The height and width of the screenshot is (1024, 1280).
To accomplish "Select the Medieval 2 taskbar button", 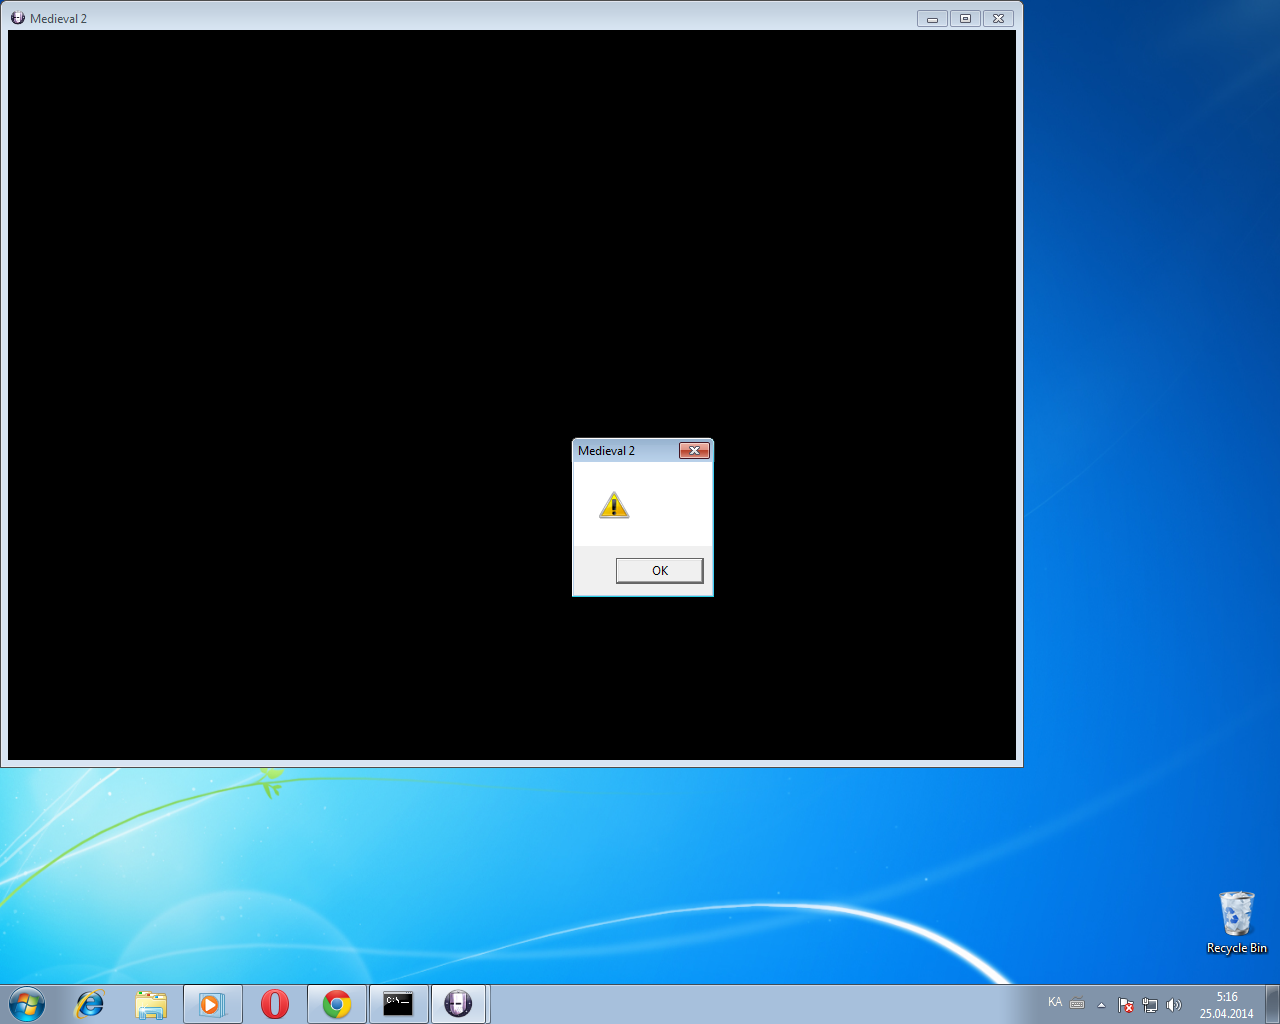I will (458, 1004).
